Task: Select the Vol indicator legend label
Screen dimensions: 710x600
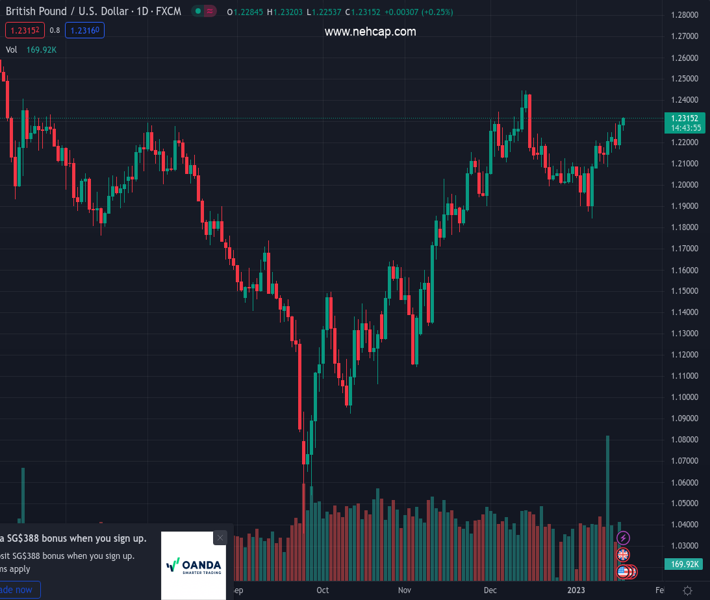Action: pos(12,49)
